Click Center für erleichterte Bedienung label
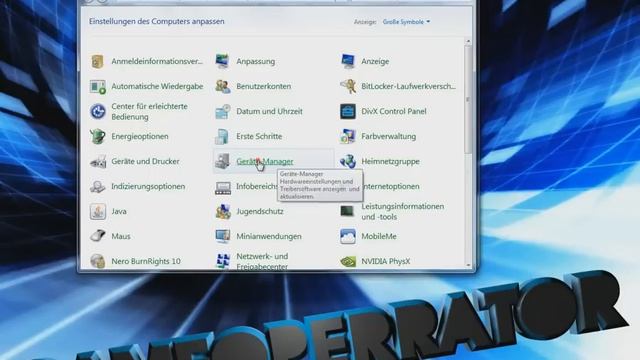 (x=149, y=111)
